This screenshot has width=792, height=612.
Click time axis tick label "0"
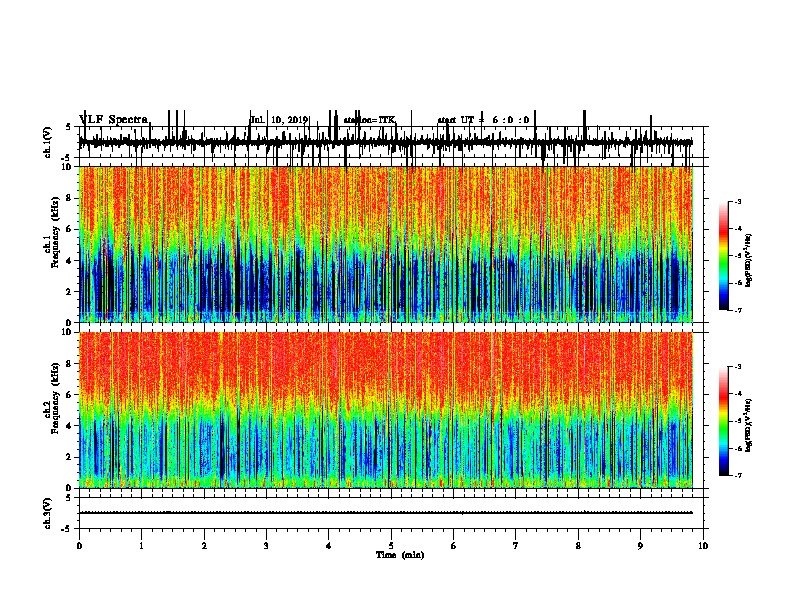[79, 546]
